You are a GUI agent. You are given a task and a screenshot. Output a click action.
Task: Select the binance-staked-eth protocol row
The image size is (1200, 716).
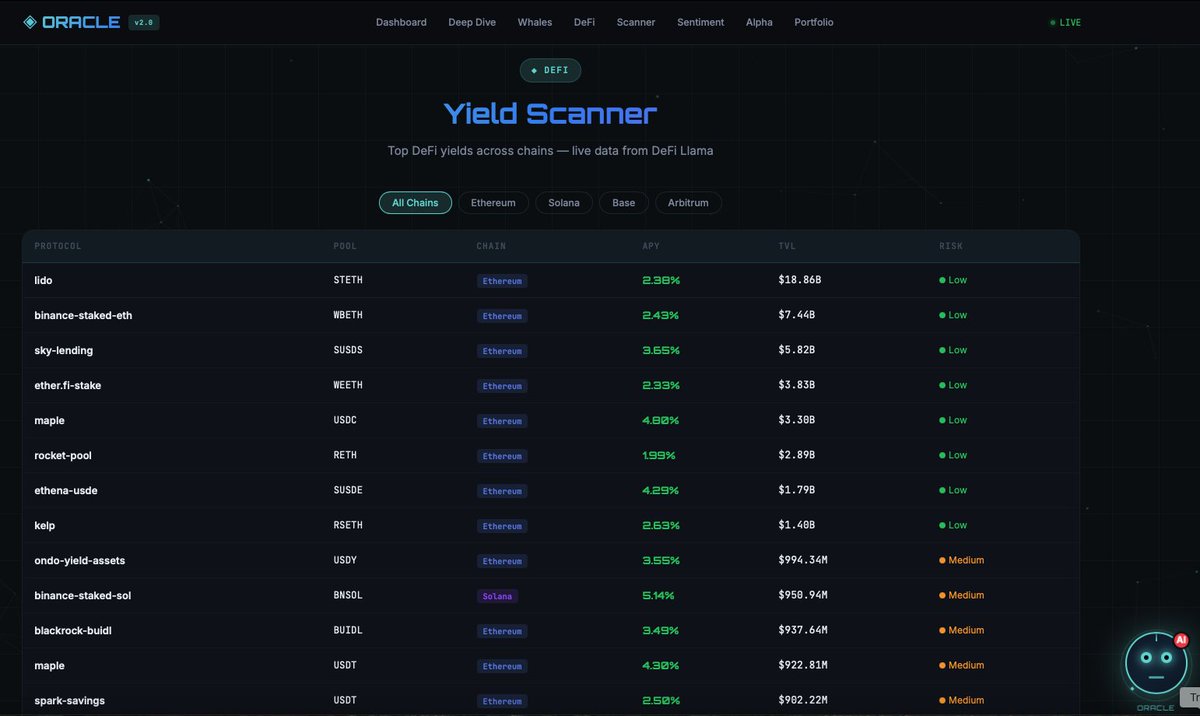pyautogui.click(x=551, y=315)
